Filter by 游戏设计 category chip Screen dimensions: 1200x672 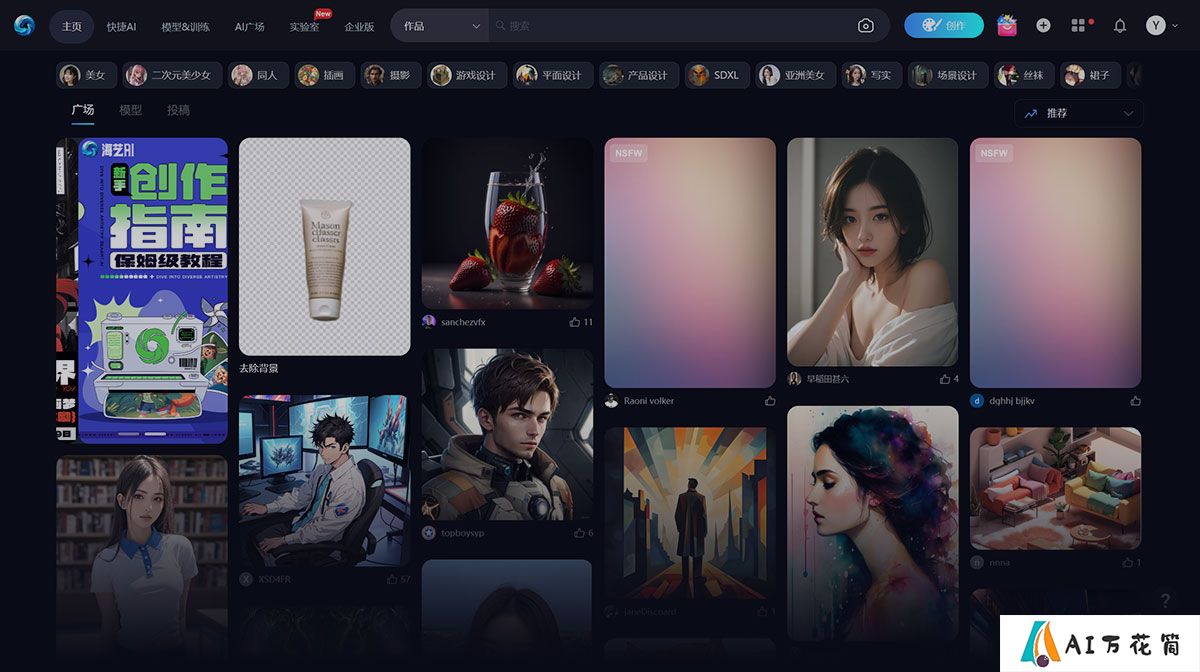(x=466, y=75)
